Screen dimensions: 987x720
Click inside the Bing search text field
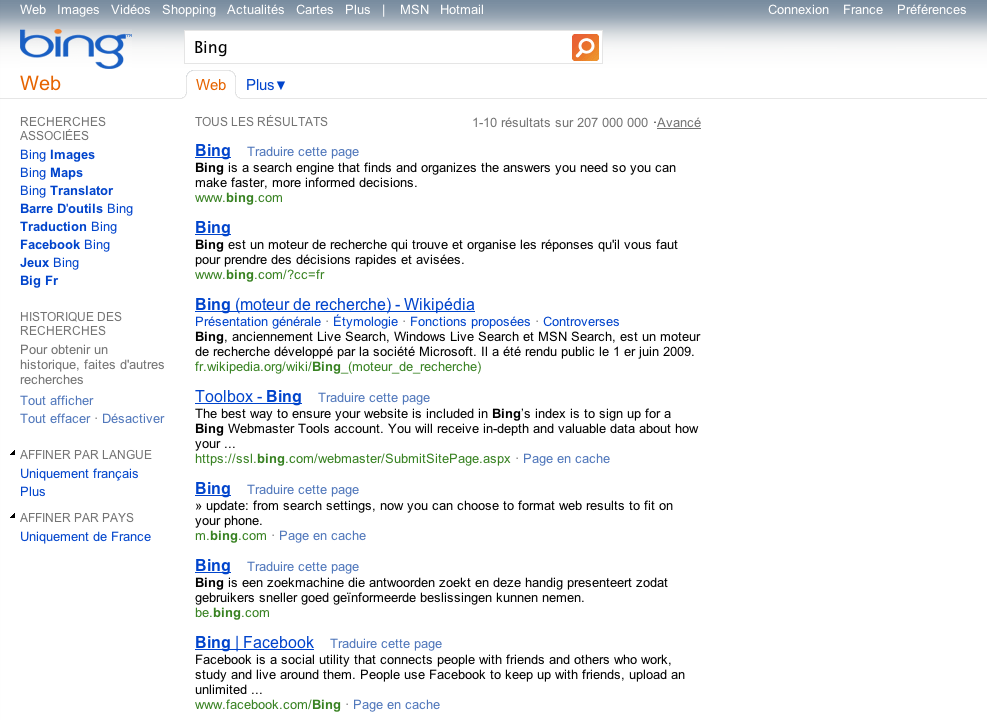tap(378, 47)
